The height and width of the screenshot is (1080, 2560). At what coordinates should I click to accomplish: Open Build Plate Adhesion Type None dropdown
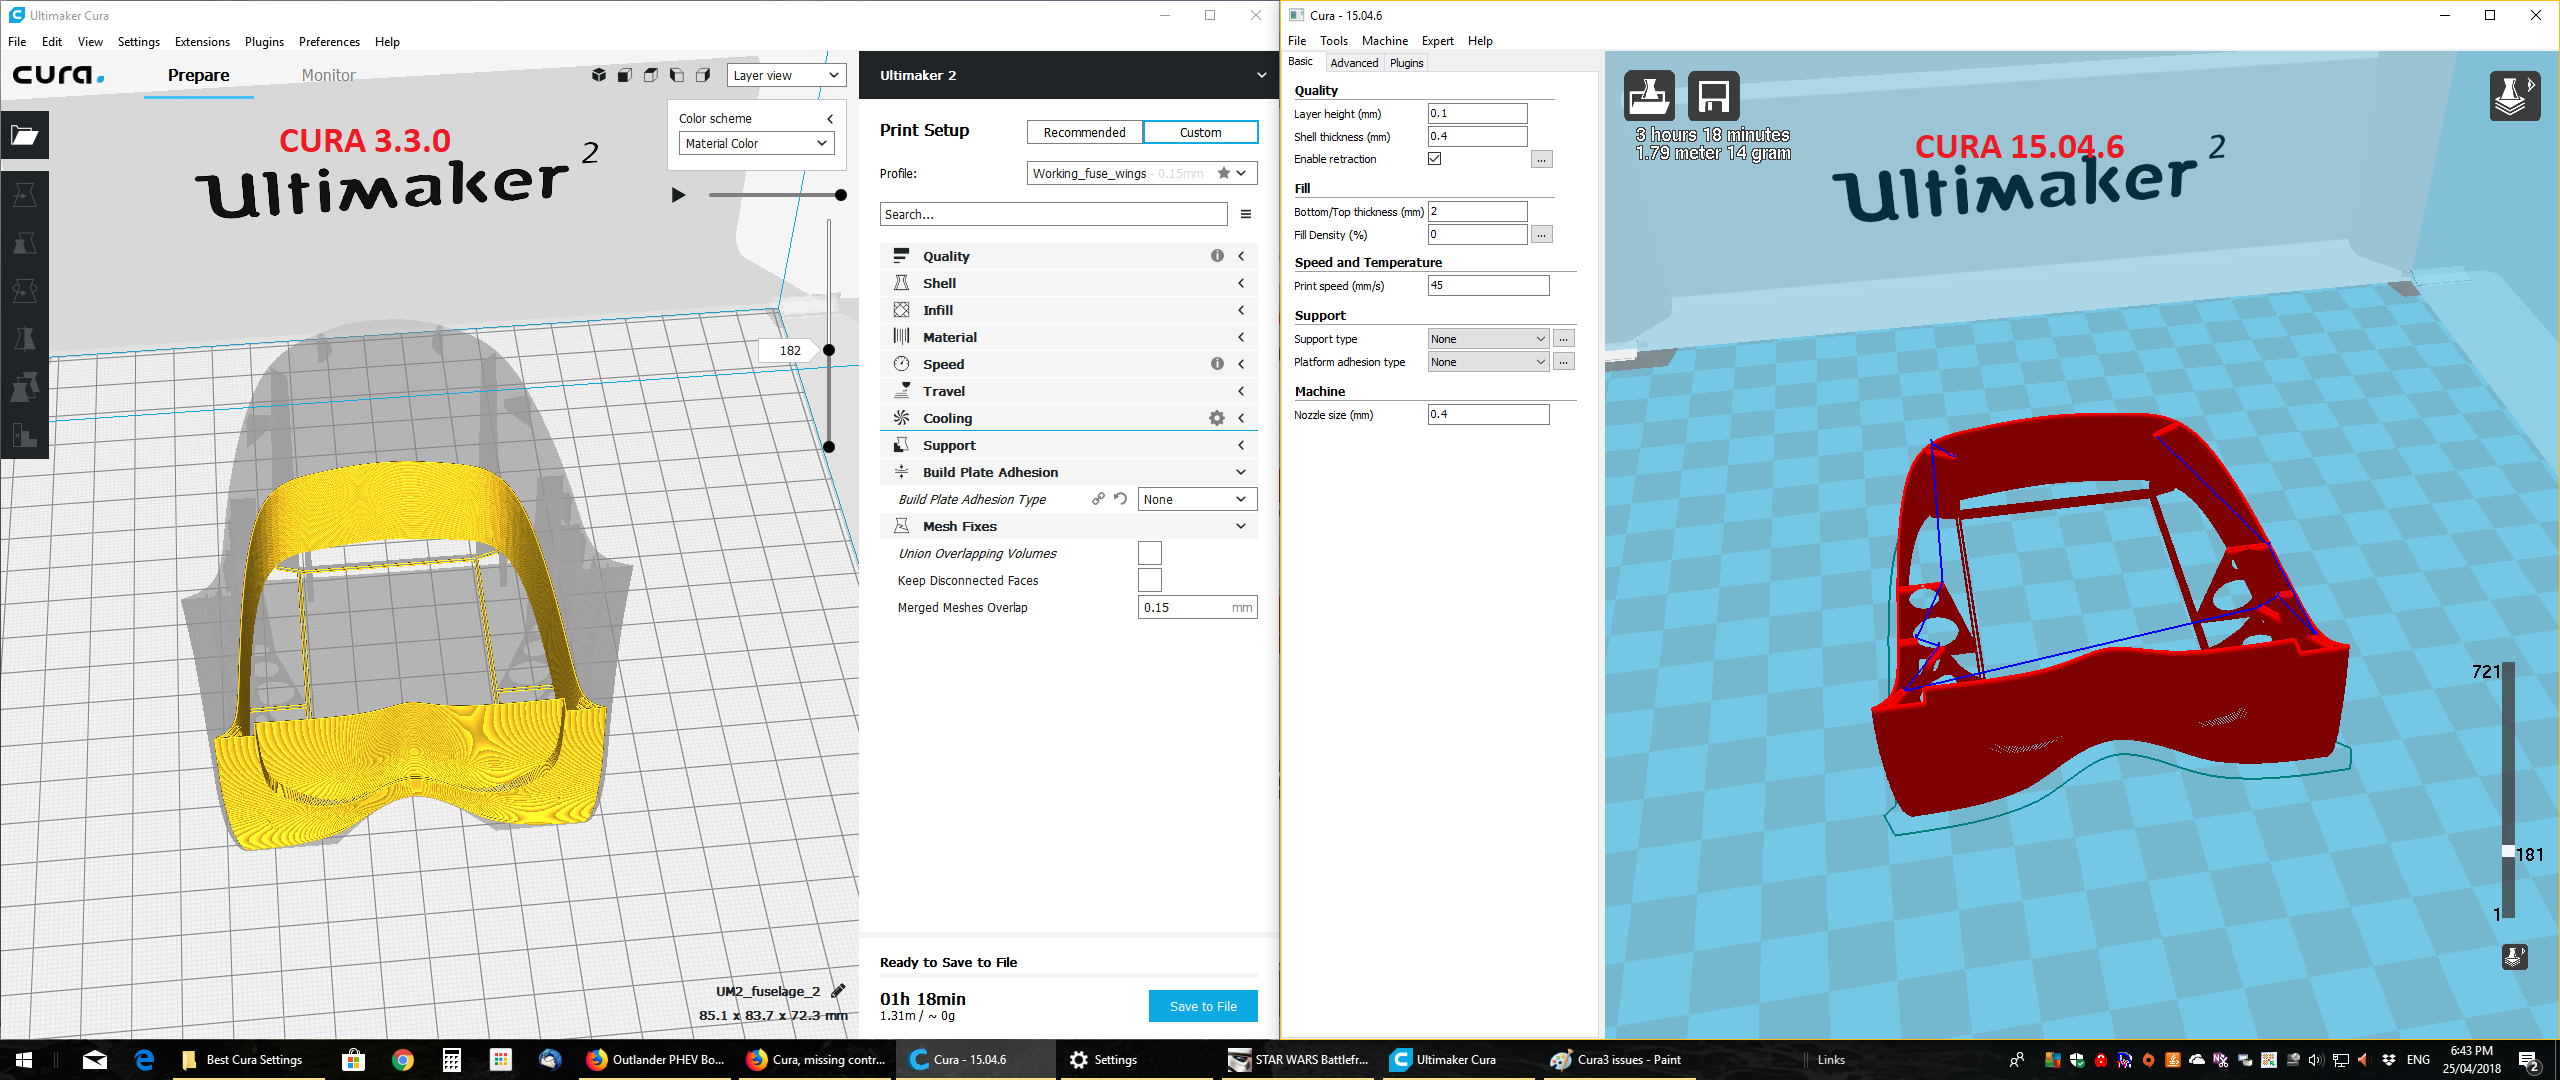[1197, 499]
